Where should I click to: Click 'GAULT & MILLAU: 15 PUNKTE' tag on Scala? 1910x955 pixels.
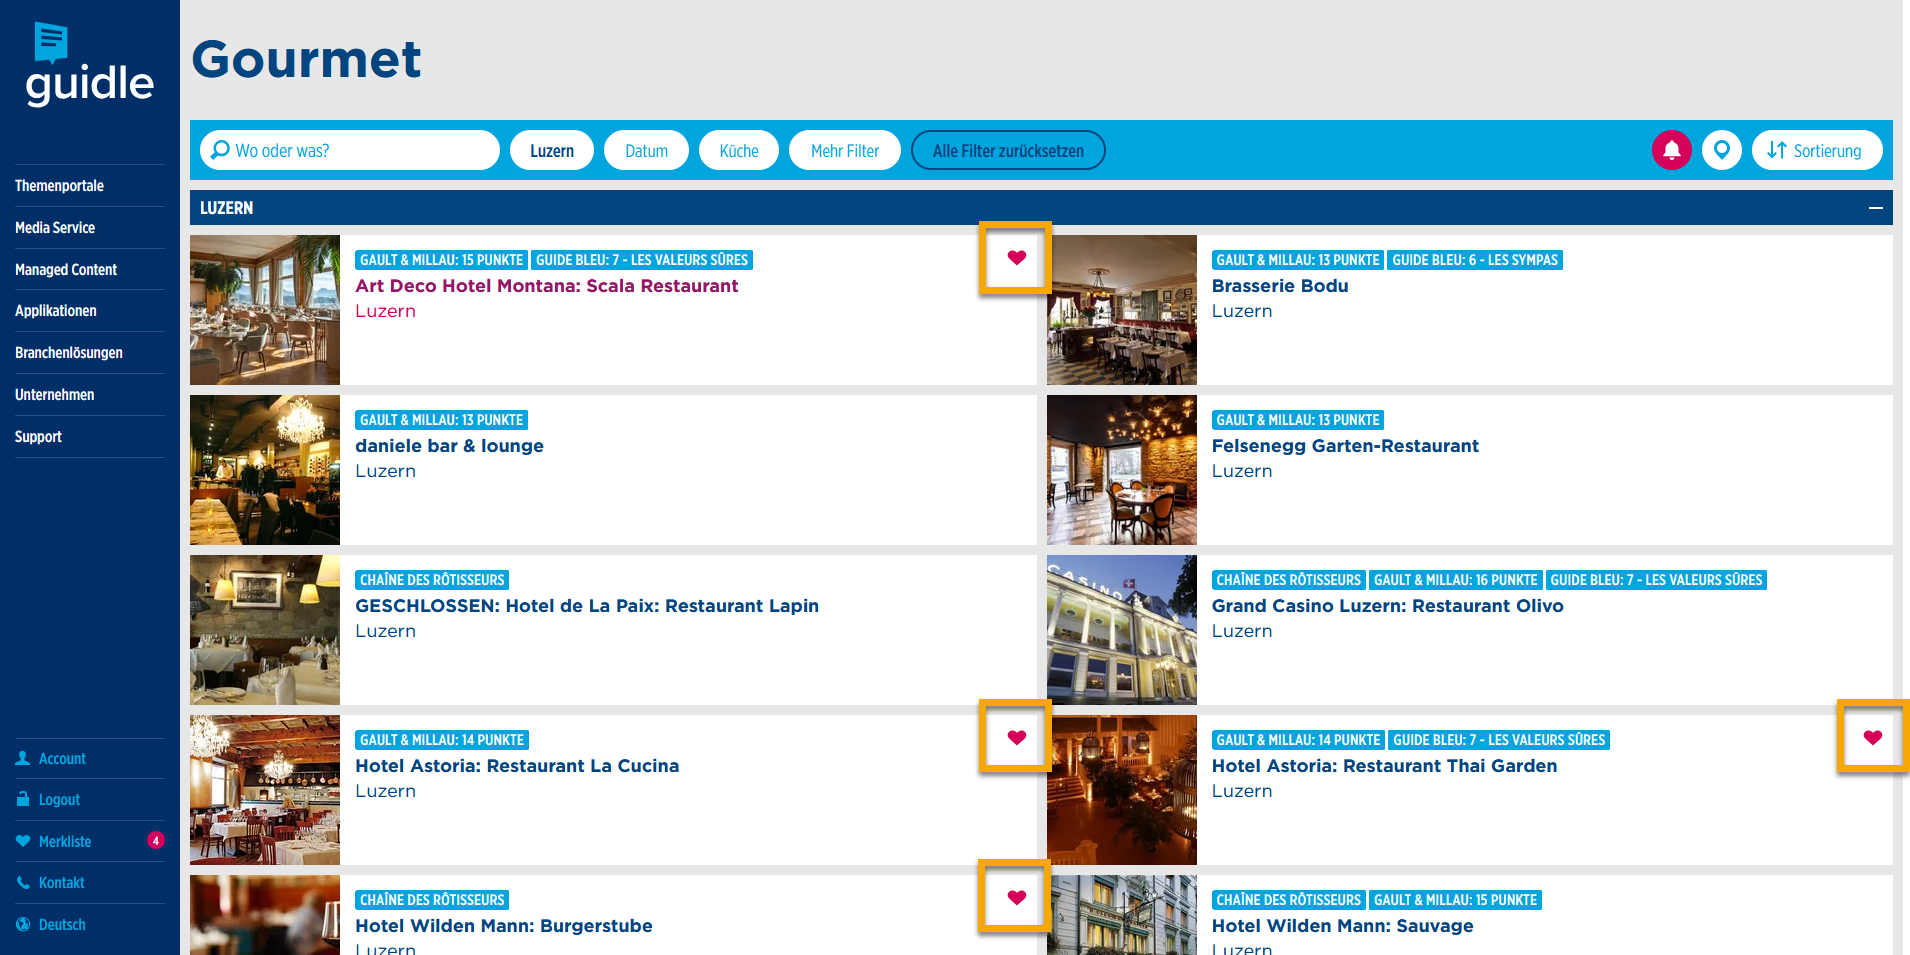(x=442, y=260)
